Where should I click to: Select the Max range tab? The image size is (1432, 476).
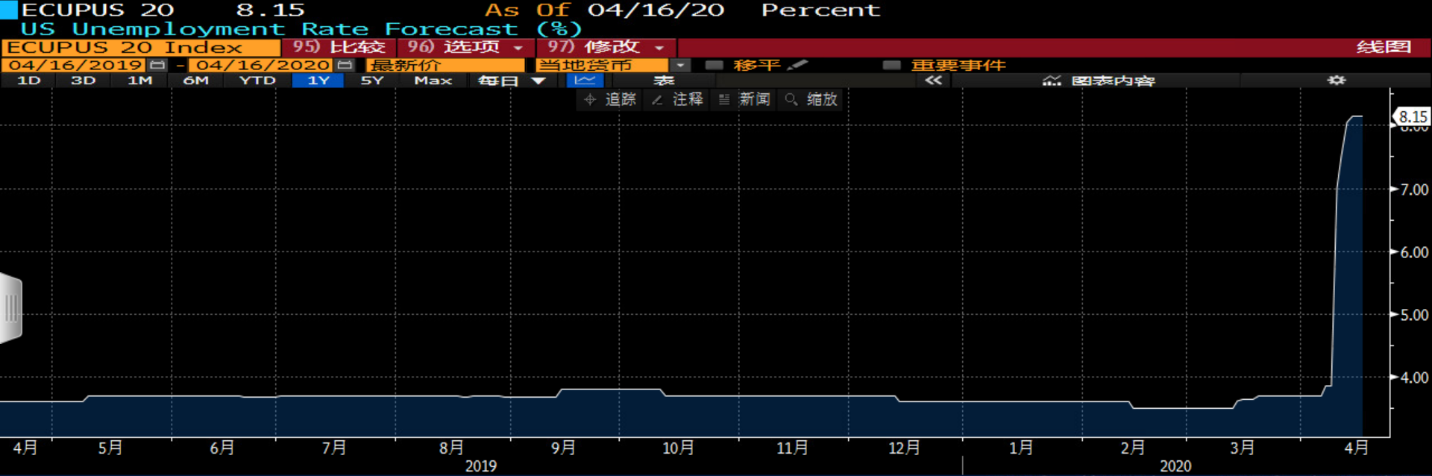[433, 80]
